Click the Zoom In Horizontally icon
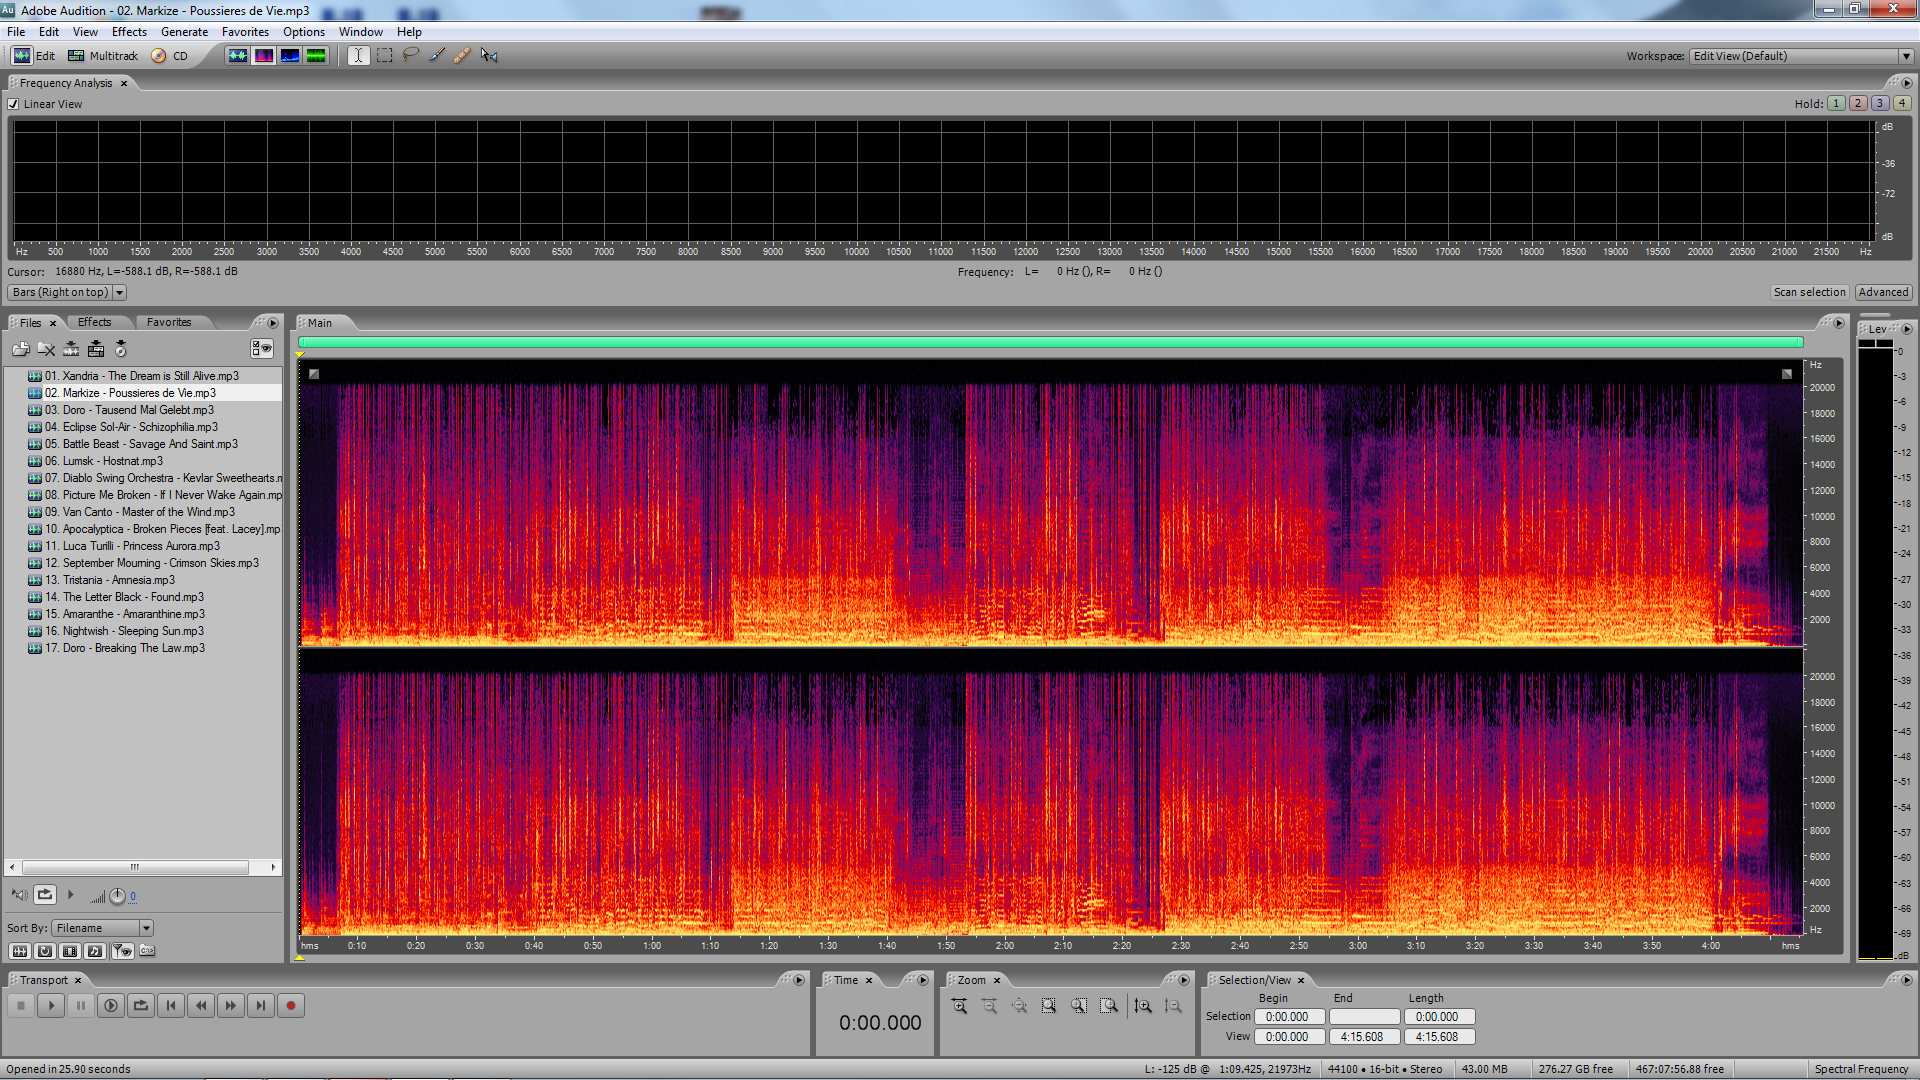The image size is (1920, 1080). click(959, 1006)
